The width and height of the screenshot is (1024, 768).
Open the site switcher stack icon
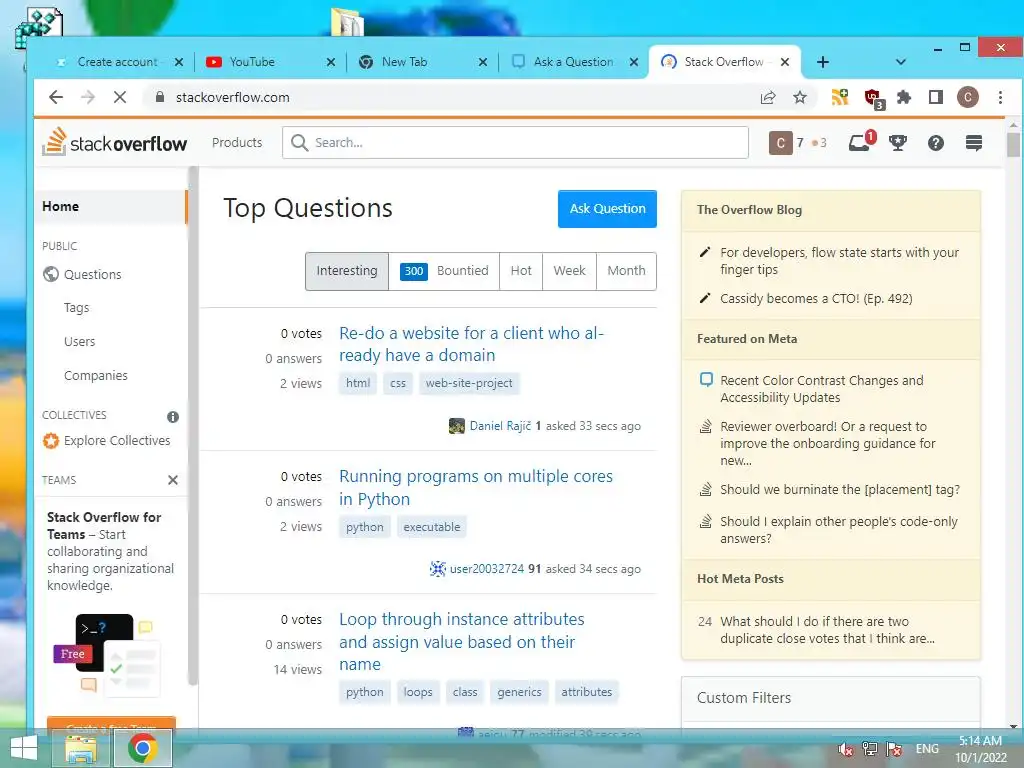tap(974, 142)
